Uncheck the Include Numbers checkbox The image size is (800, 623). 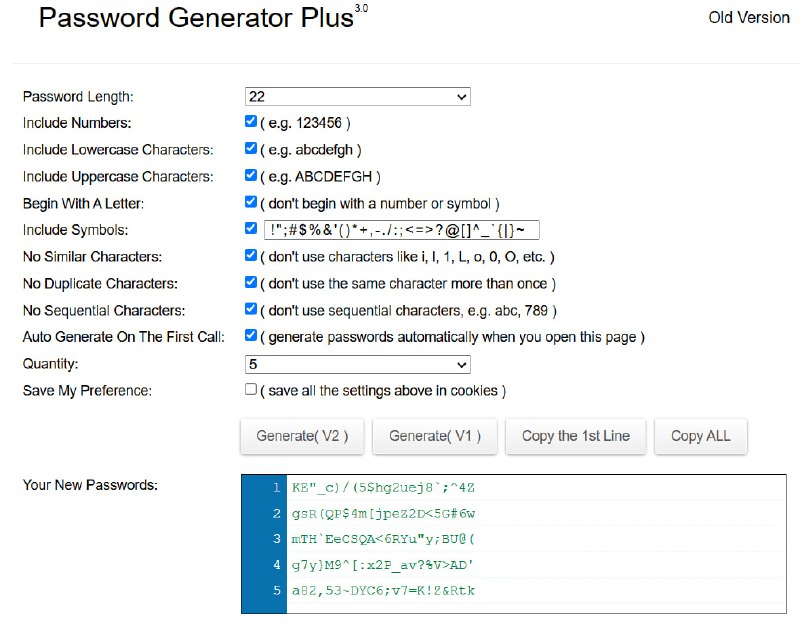pyautogui.click(x=251, y=122)
